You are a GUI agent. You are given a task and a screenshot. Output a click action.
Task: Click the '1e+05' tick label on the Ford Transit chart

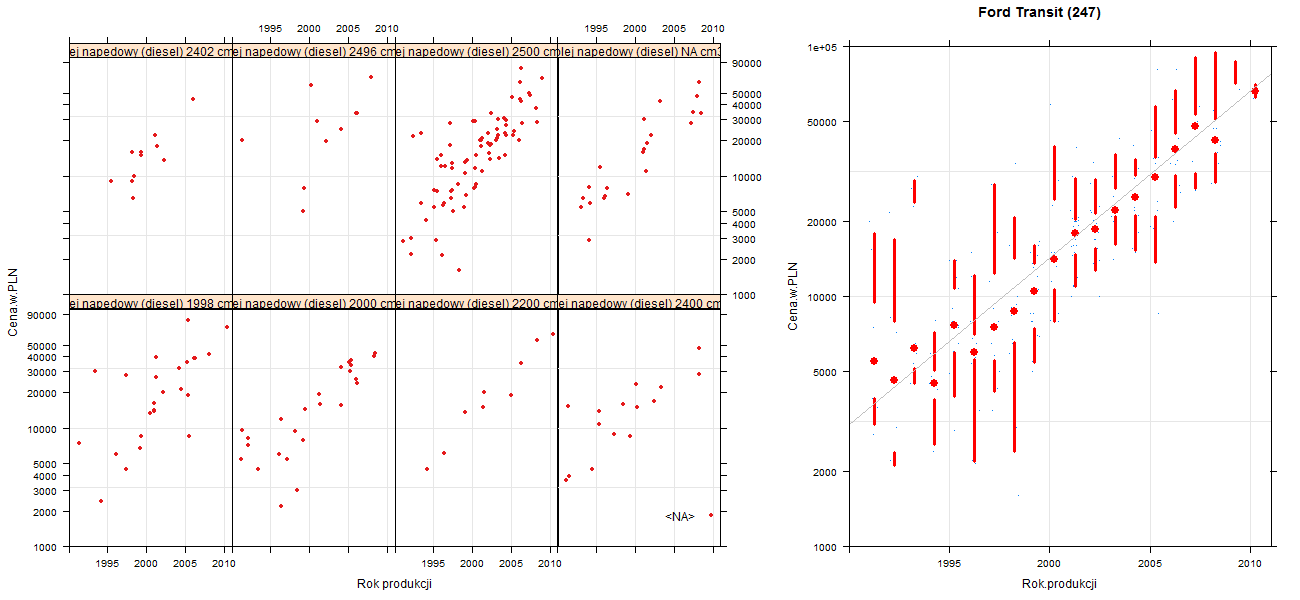822,47
